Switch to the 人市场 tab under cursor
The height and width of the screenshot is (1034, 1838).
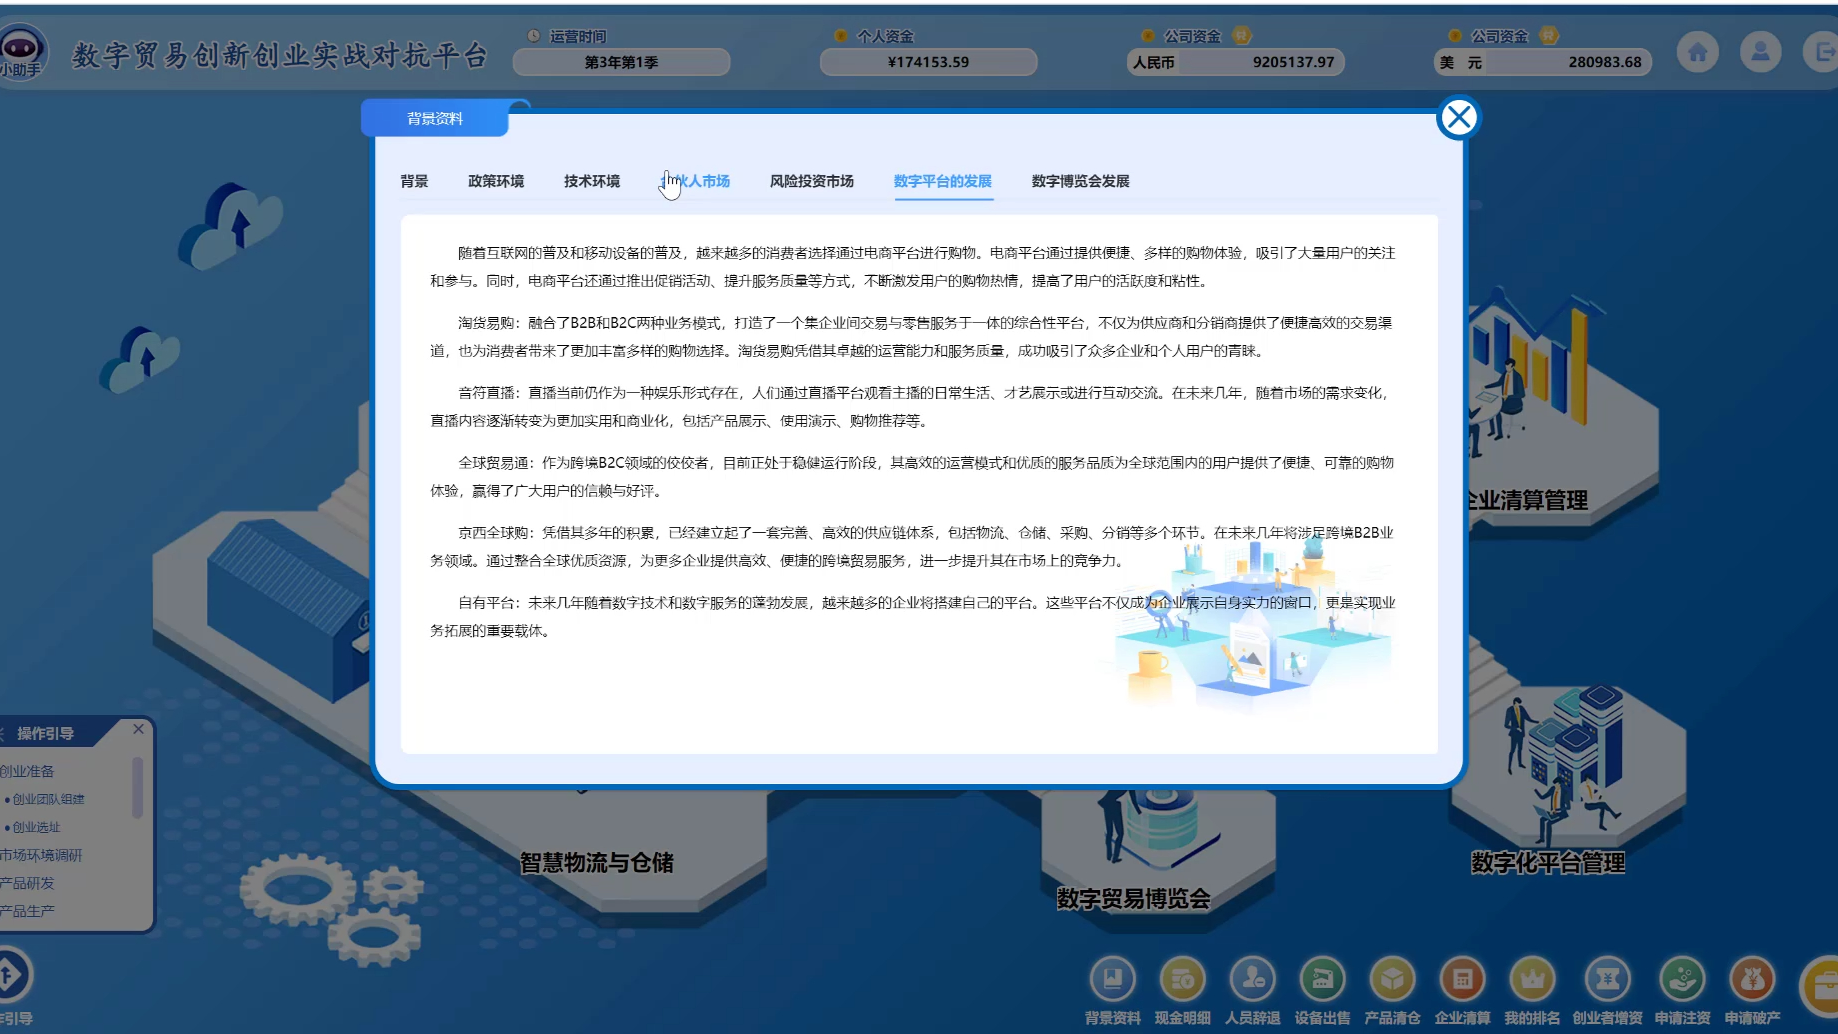tap(695, 181)
